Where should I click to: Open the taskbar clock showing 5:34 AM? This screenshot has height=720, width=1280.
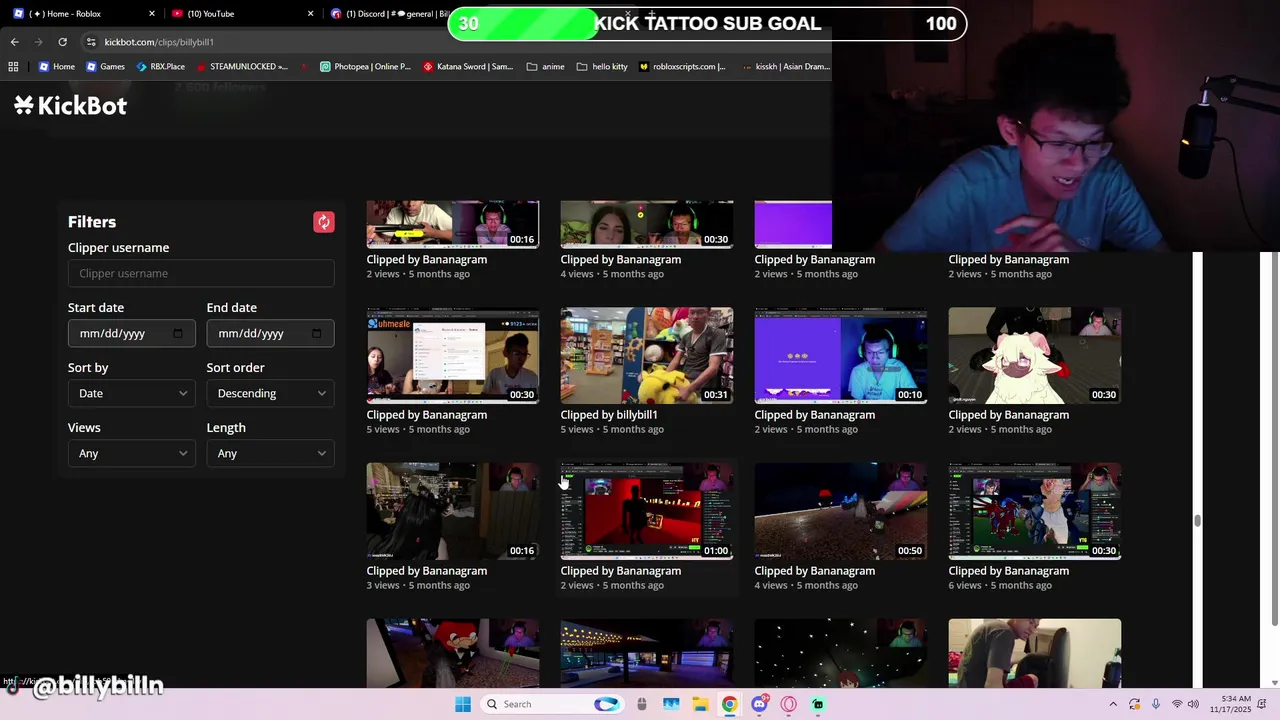coord(1231,704)
